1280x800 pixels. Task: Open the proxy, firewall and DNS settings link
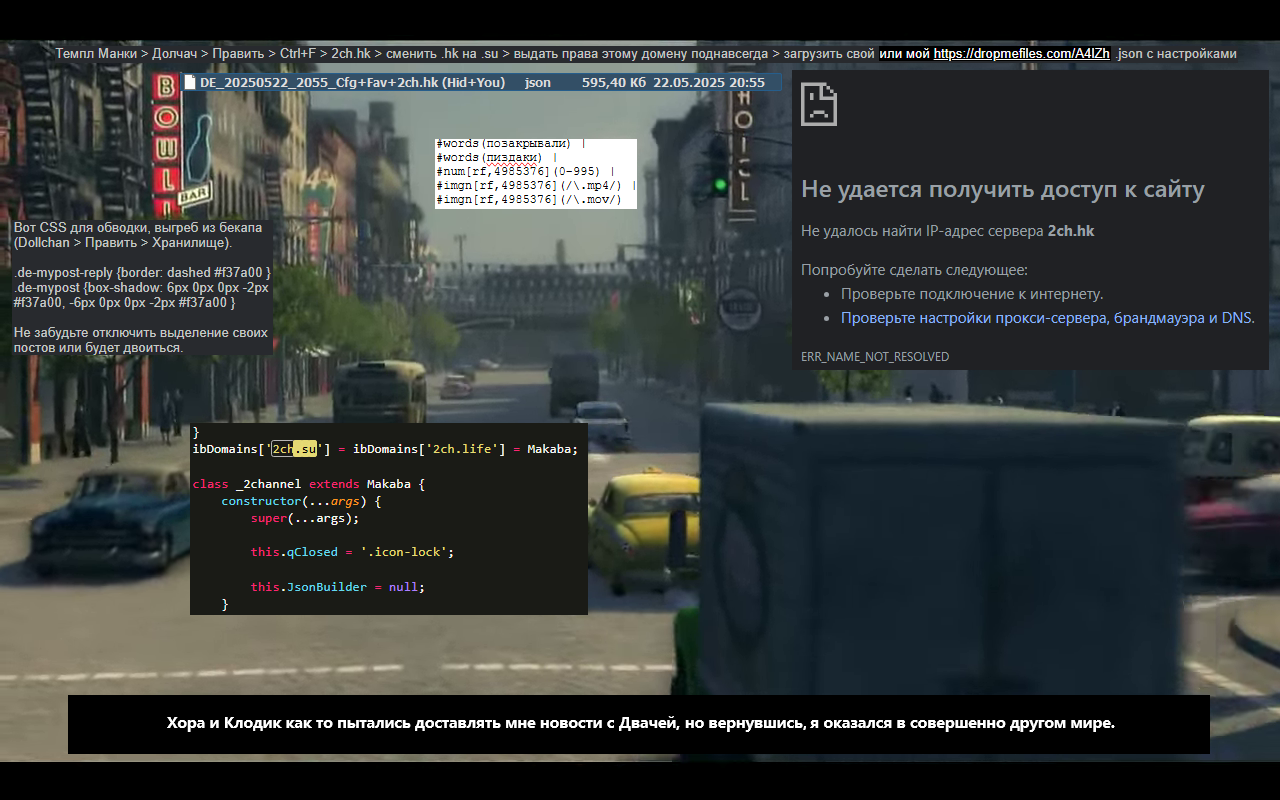click(x=1047, y=318)
